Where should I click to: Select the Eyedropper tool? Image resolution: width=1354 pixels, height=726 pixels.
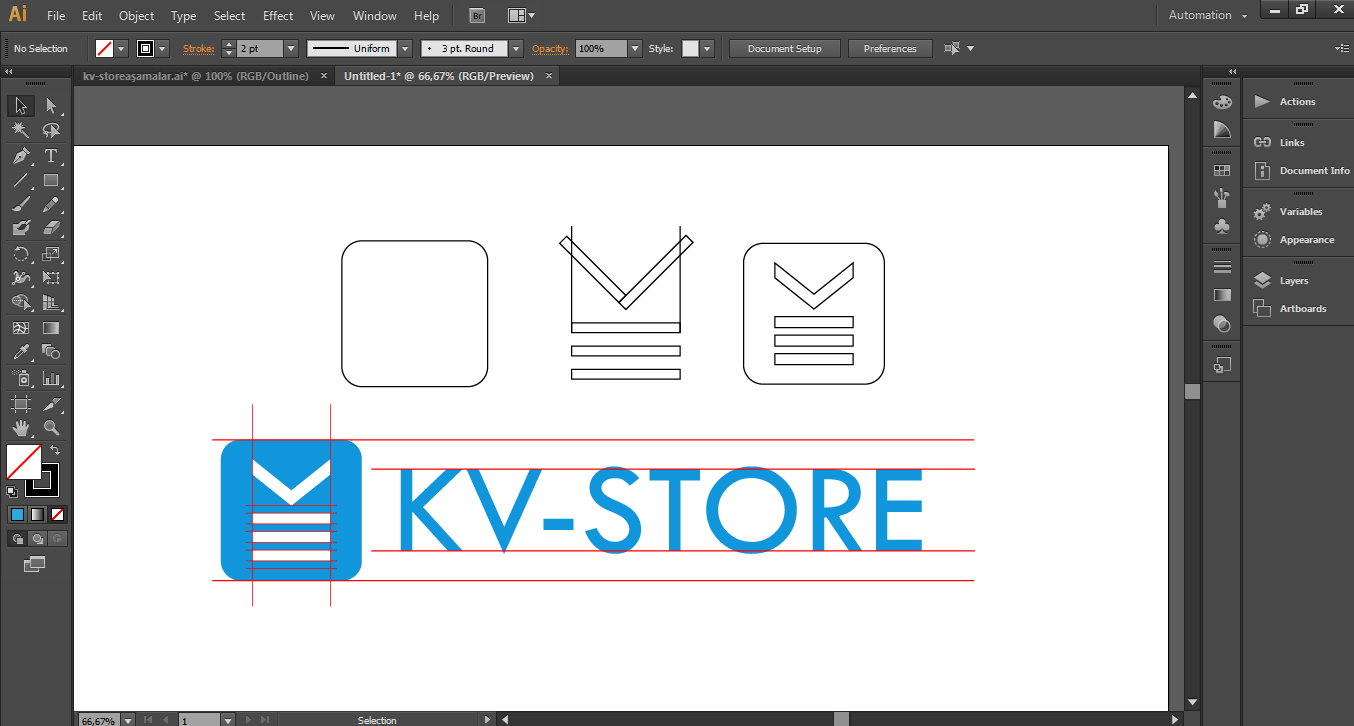tap(20, 352)
